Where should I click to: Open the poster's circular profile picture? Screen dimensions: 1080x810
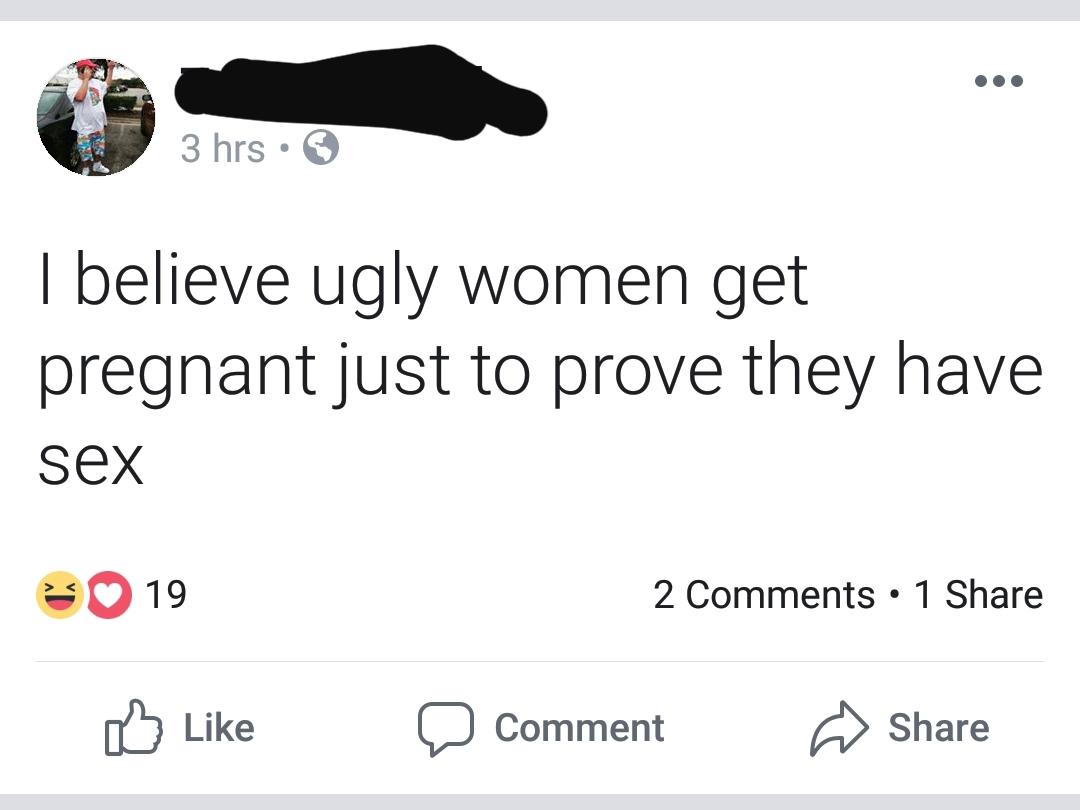click(96, 116)
